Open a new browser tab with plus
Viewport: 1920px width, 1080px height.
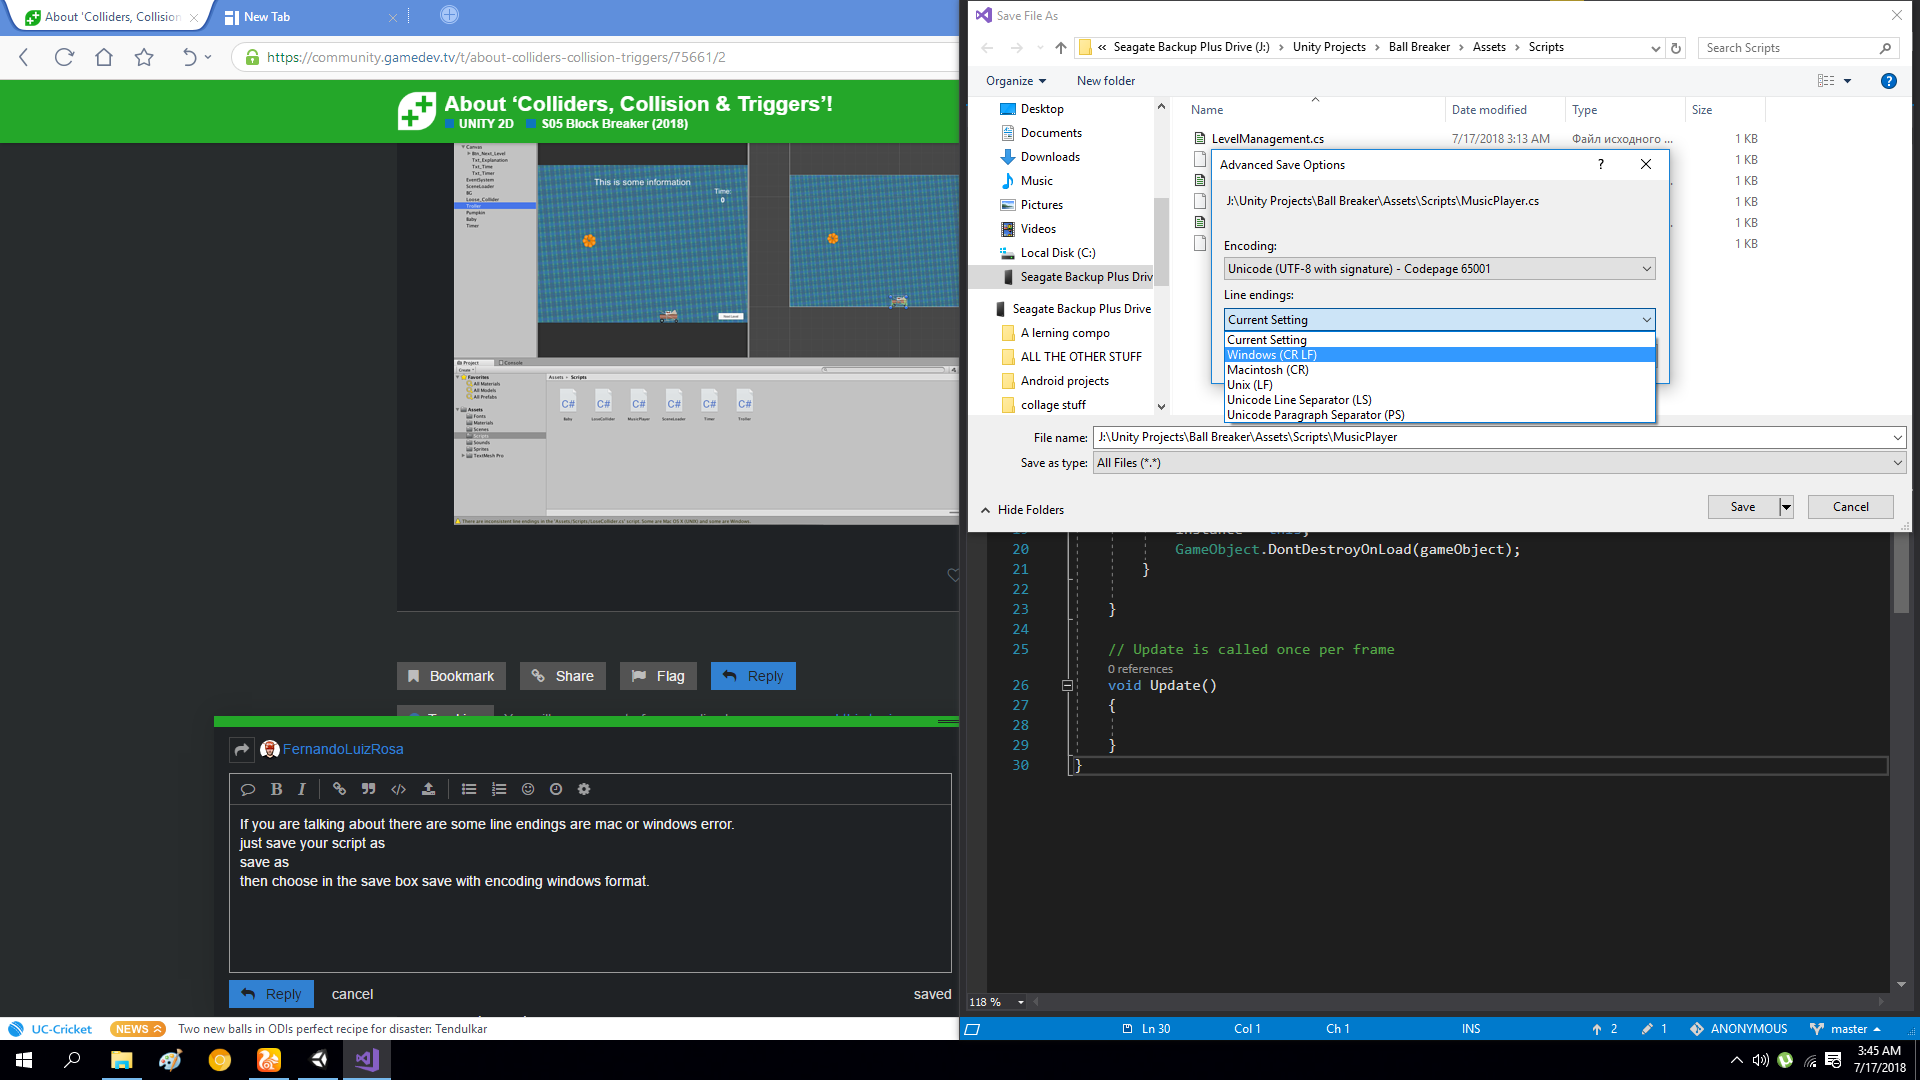tap(449, 15)
